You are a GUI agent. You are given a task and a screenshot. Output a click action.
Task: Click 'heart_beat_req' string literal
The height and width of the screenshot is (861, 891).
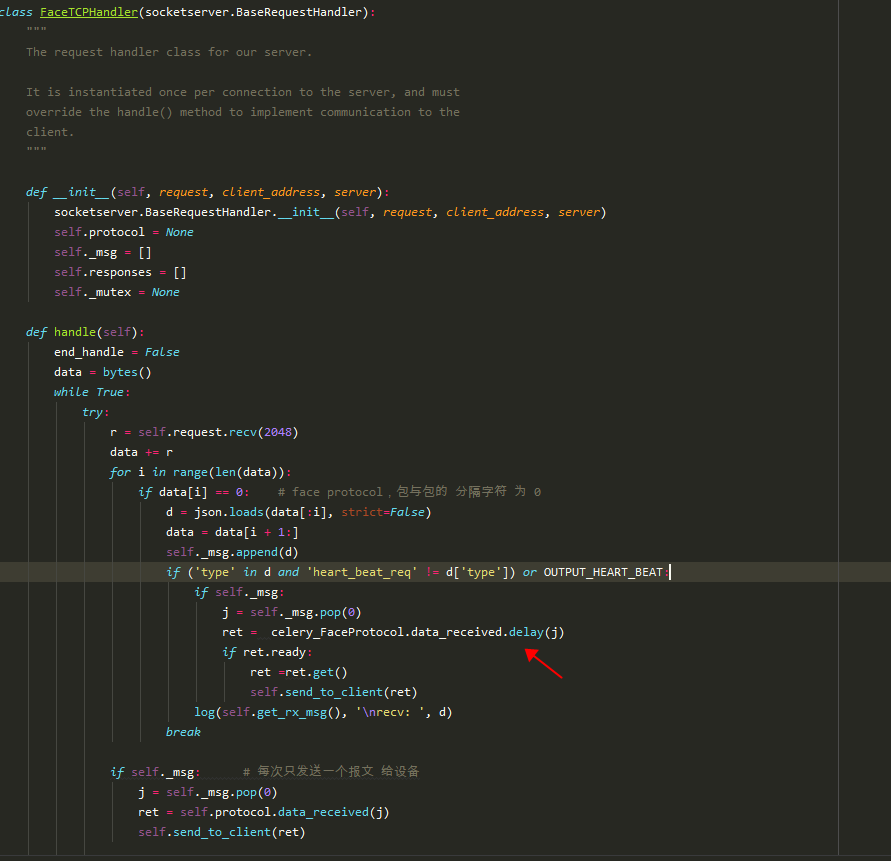pyautogui.click(x=362, y=572)
